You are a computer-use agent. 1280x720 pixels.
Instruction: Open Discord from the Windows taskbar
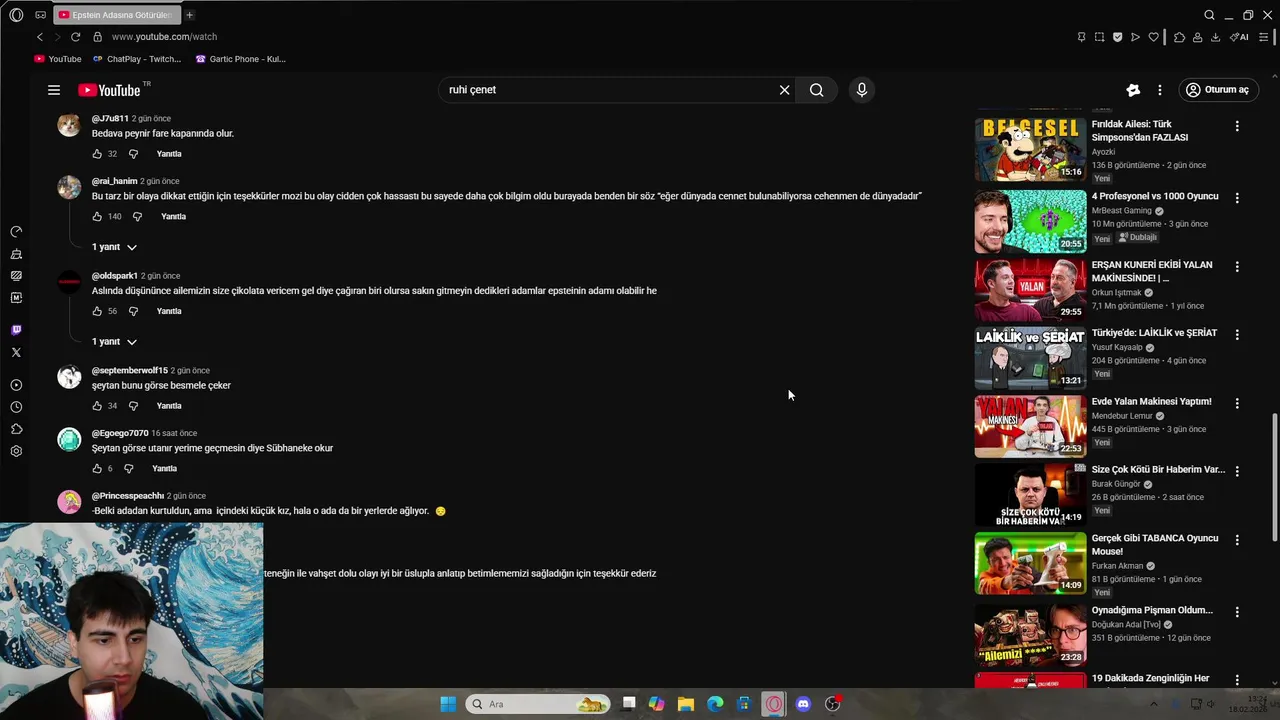(x=802, y=704)
